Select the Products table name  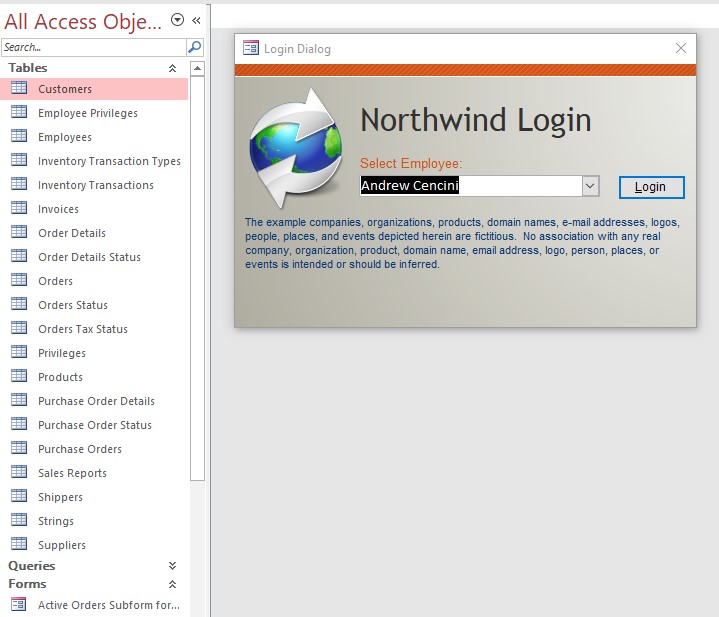click(x=61, y=377)
